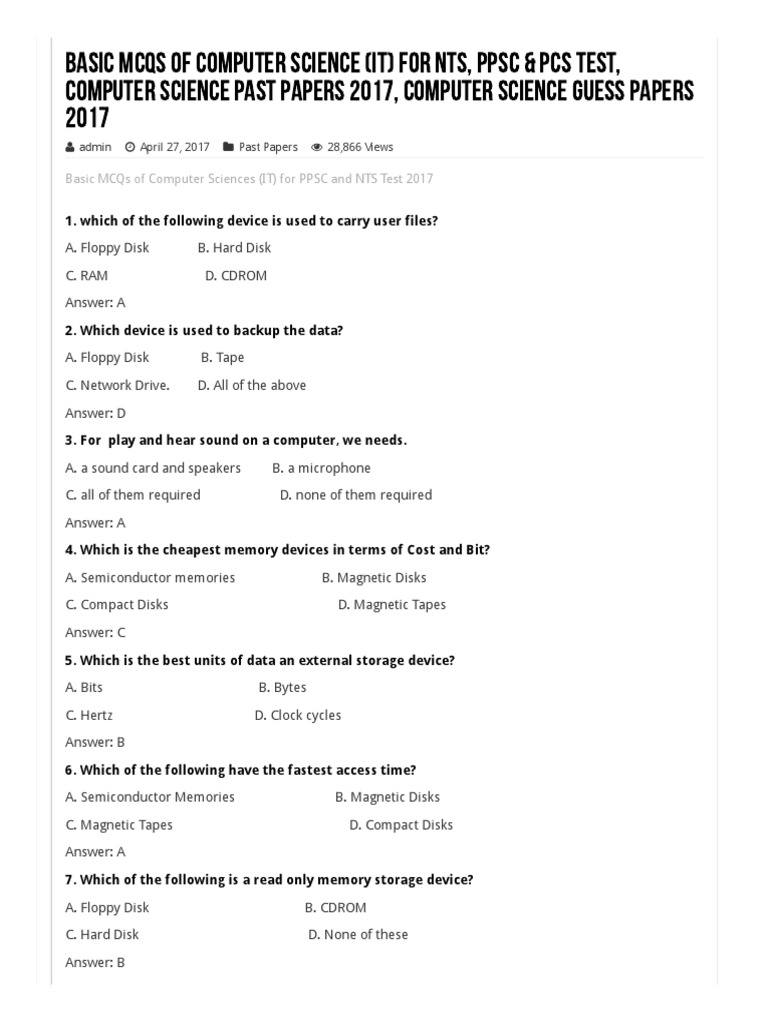Image resolution: width=768 pixels, height=1024 pixels.
Task: Open the Past Papers category link
Action: [x=268, y=147]
